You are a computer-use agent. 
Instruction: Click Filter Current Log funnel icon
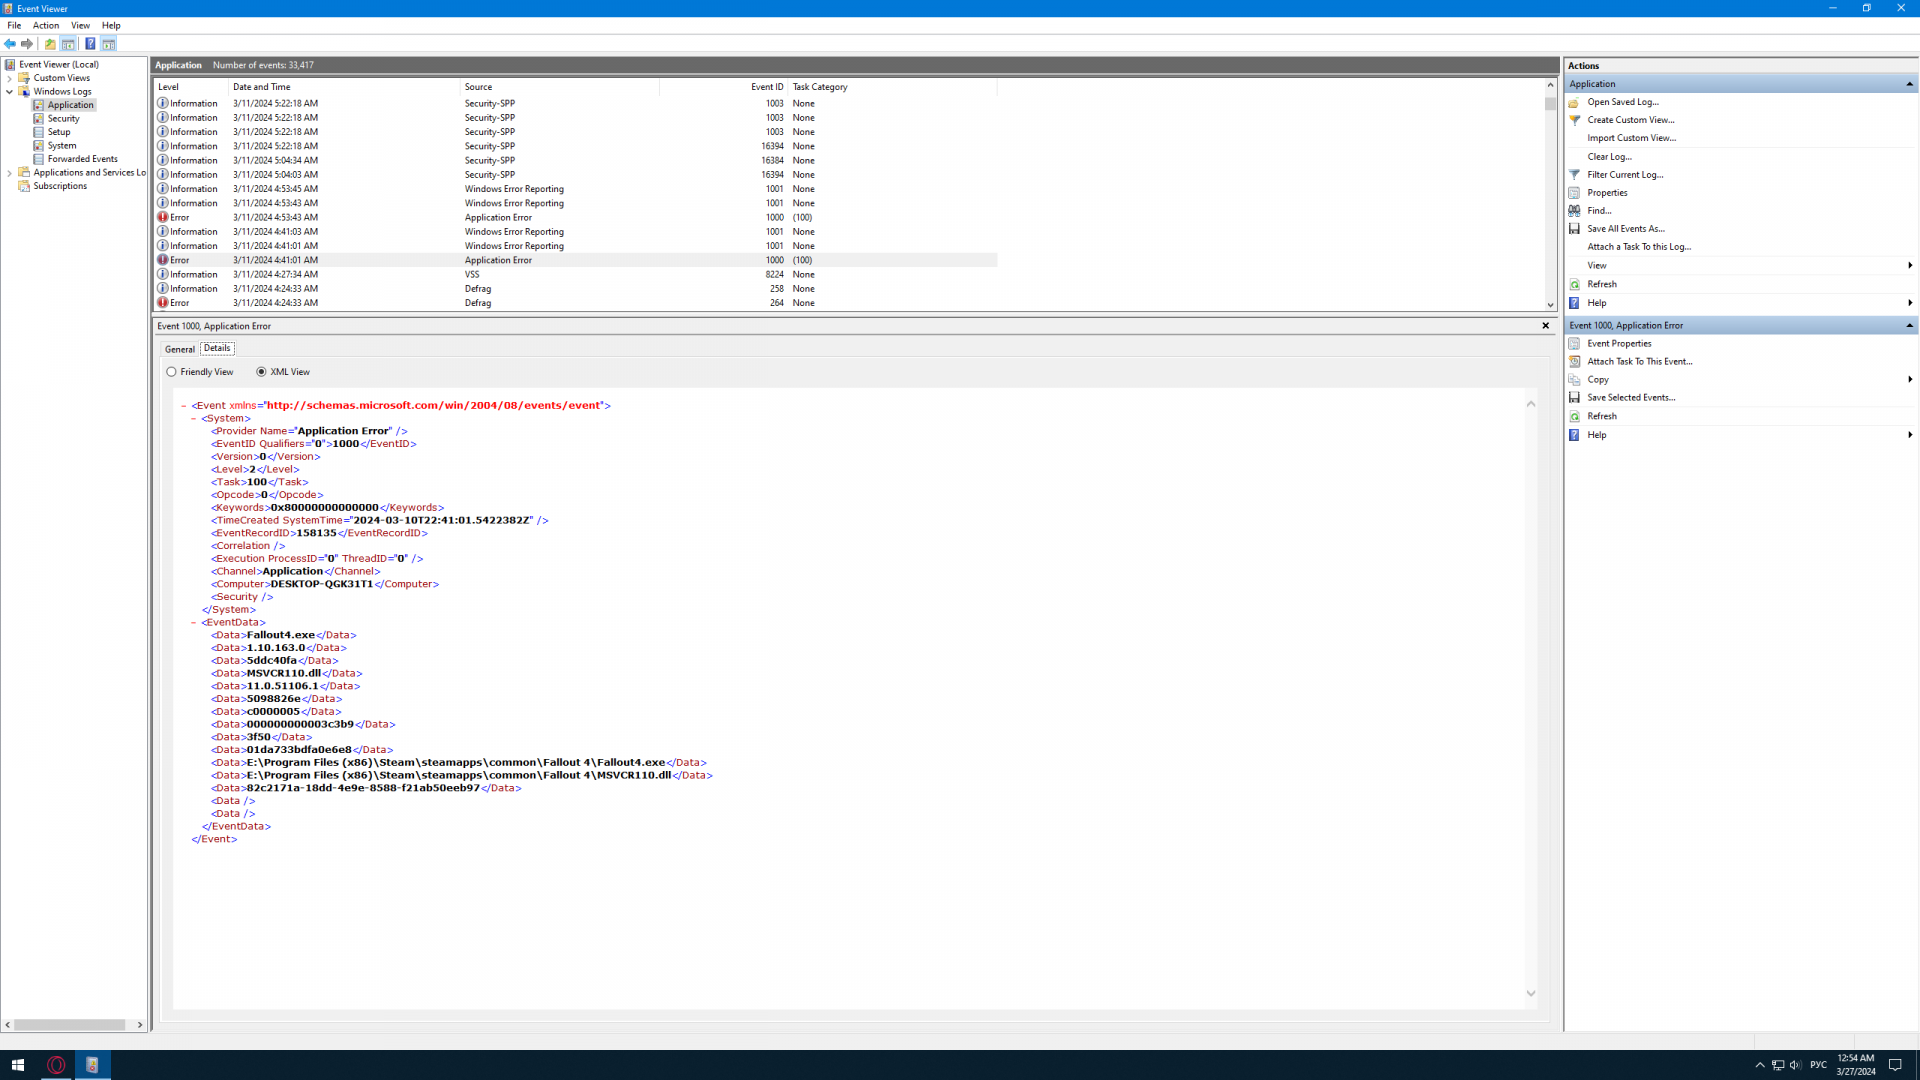(1574, 175)
